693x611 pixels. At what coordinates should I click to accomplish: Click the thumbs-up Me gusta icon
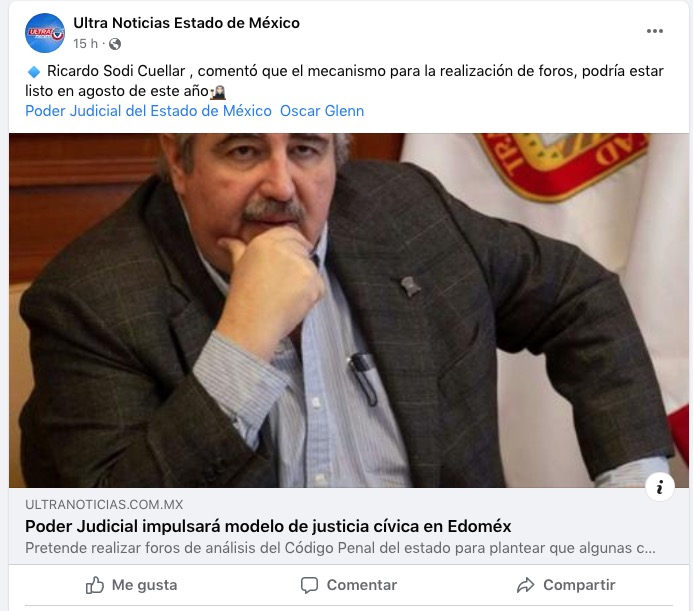95,585
